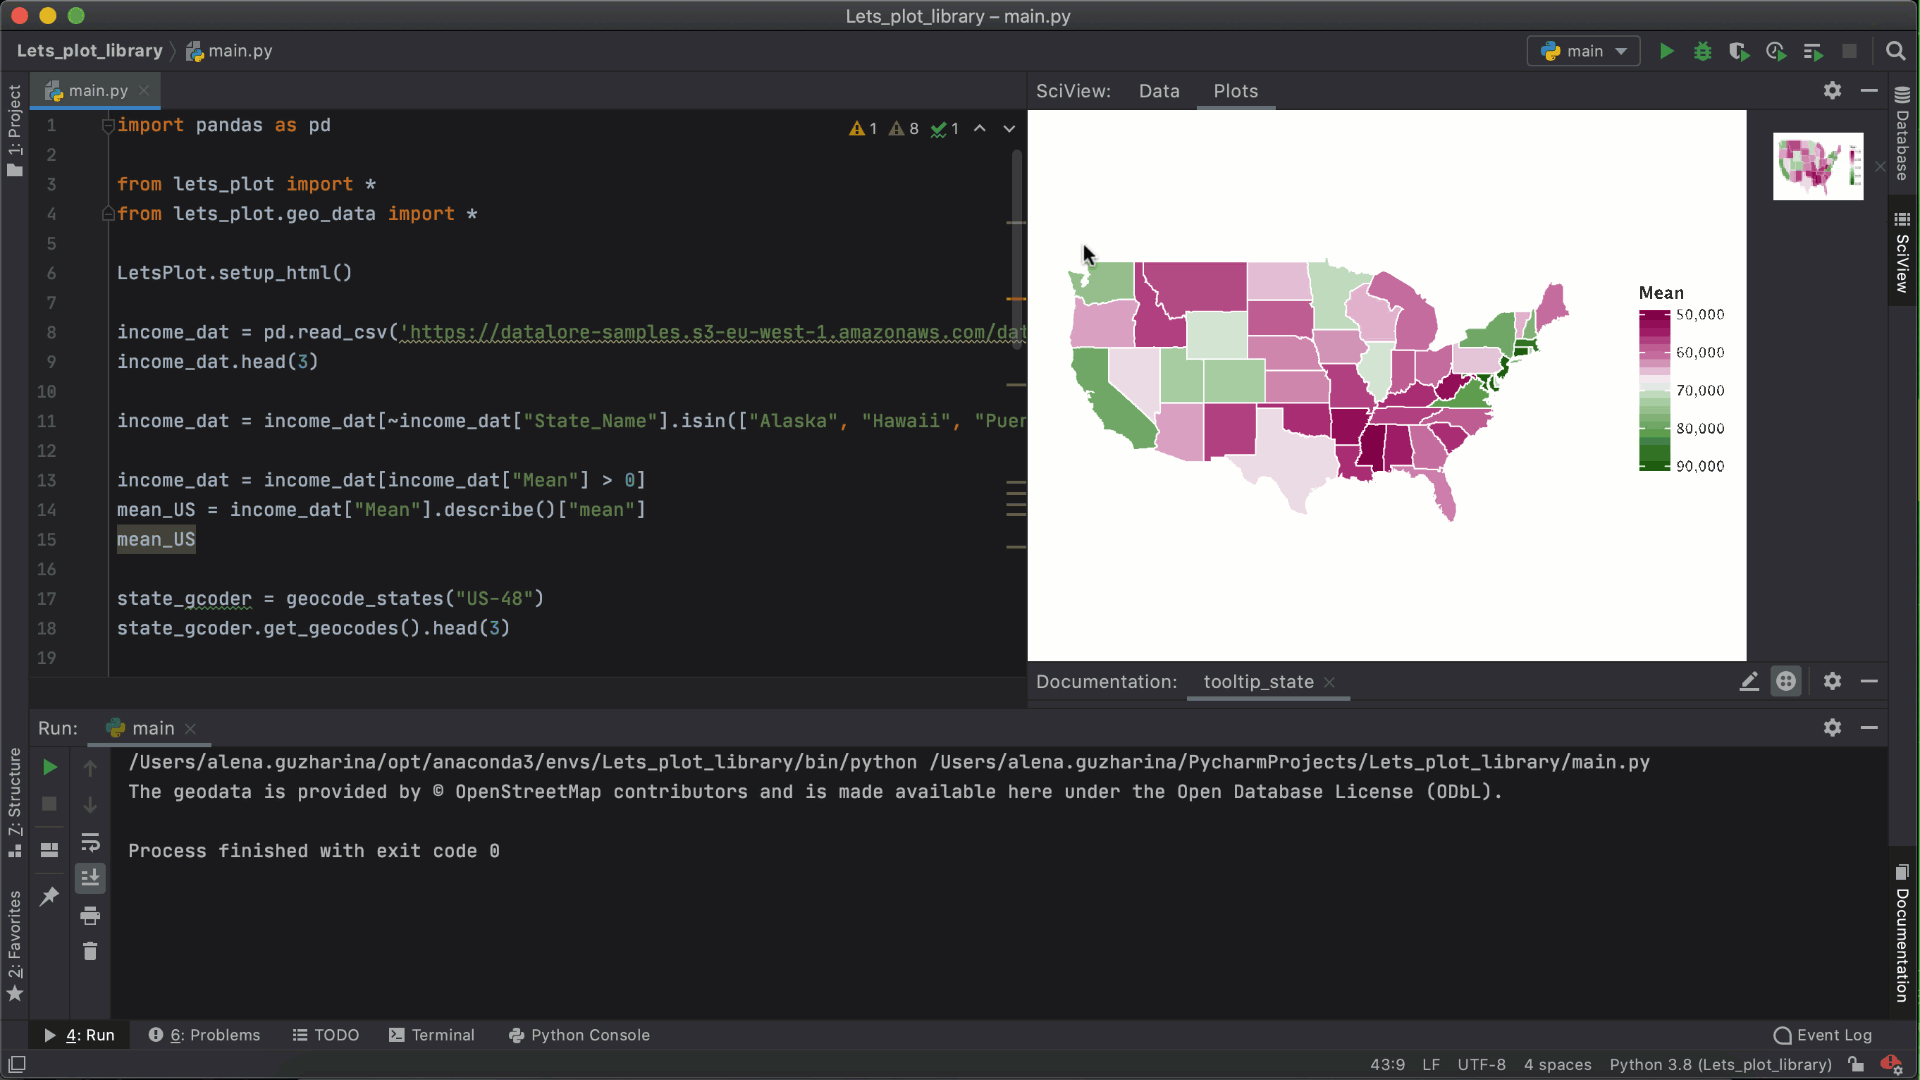
Task: Click the Search Everywhere magnifier icon
Action: pos(1896,51)
